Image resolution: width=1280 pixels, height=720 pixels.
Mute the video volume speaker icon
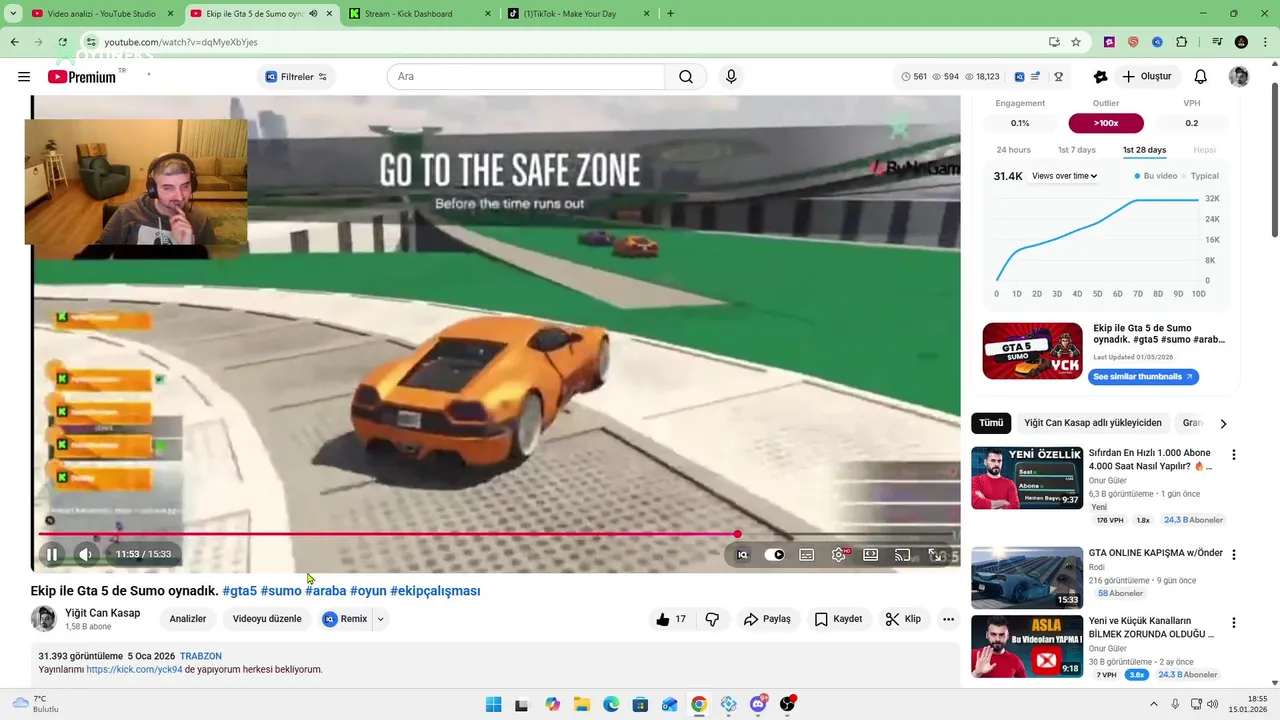point(86,554)
